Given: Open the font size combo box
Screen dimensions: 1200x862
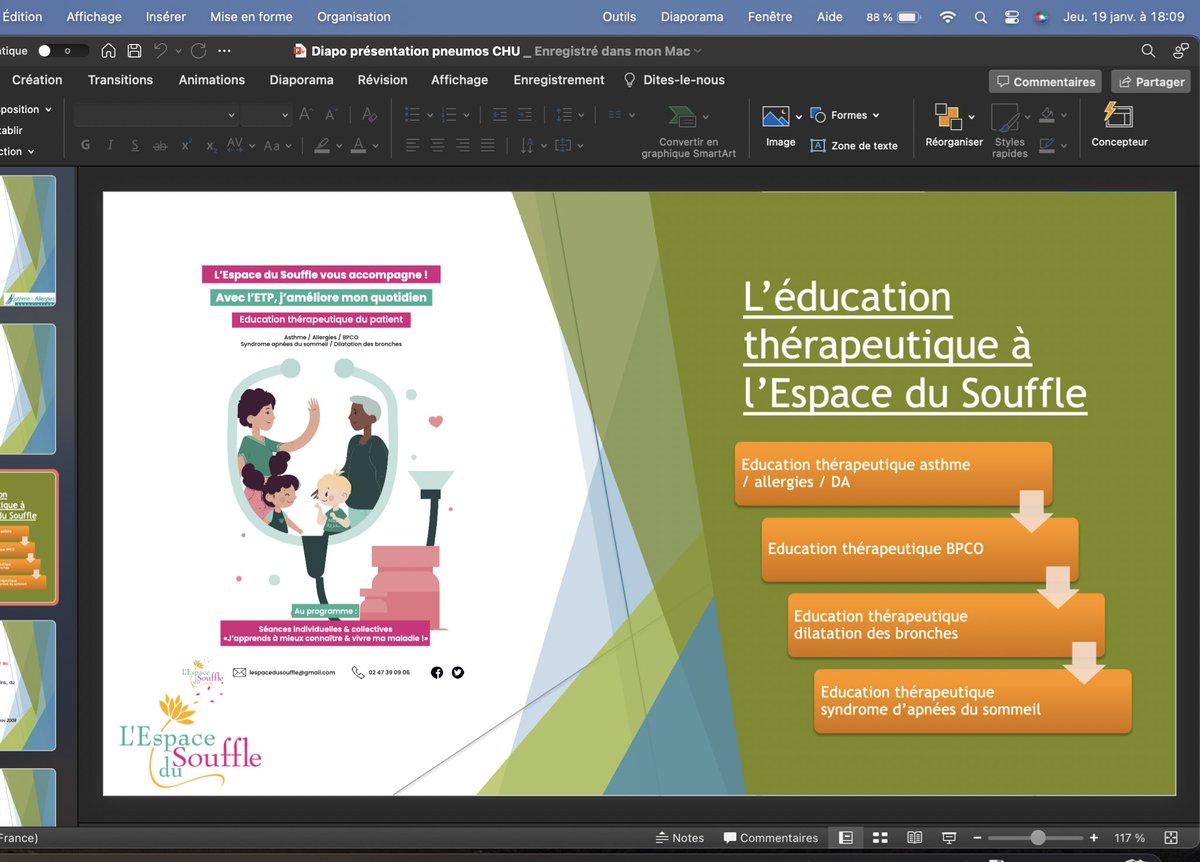Looking at the screenshot, I should click(266, 115).
